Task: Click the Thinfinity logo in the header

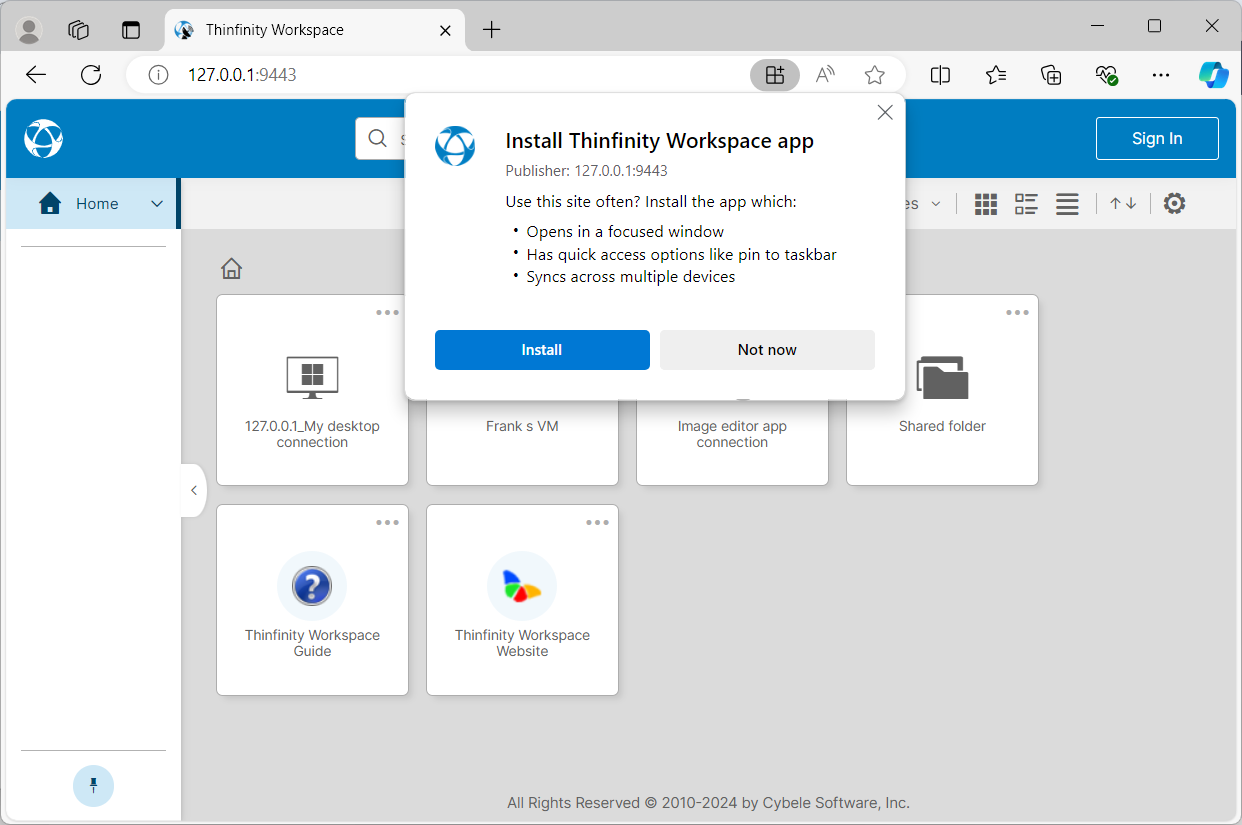Action: click(x=43, y=138)
